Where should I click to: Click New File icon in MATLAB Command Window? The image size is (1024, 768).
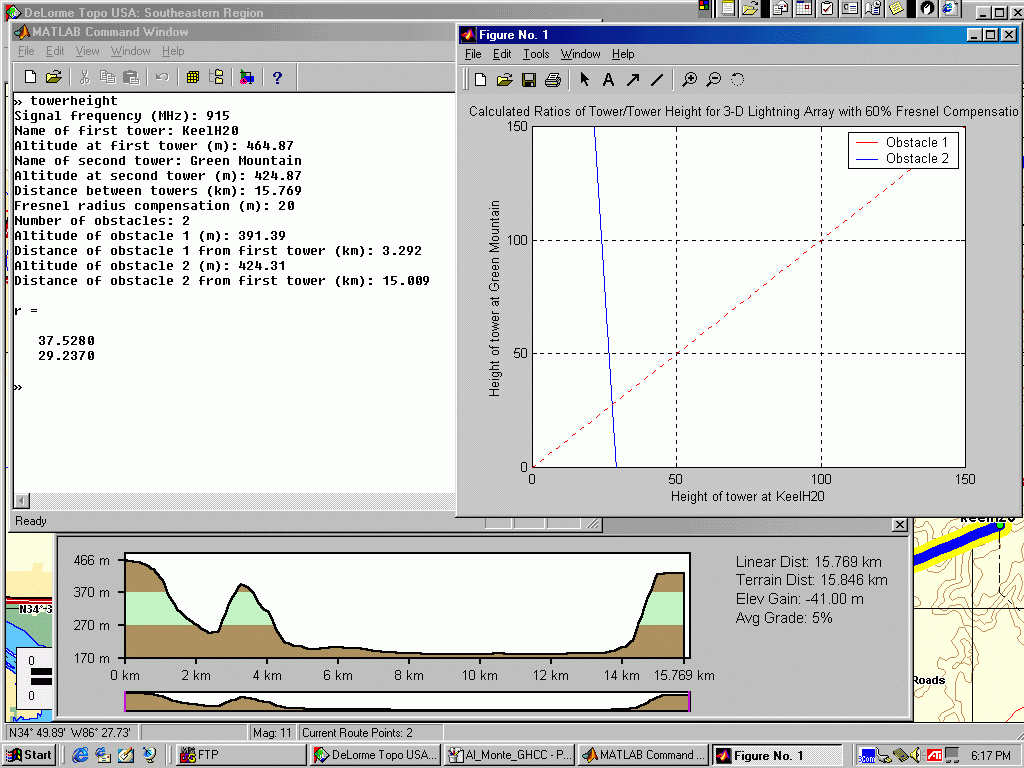pyautogui.click(x=30, y=77)
